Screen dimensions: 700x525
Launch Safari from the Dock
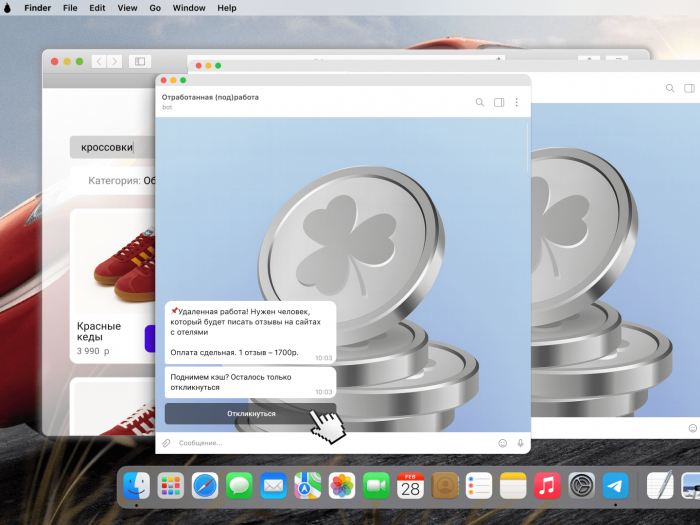pyautogui.click(x=205, y=485)
